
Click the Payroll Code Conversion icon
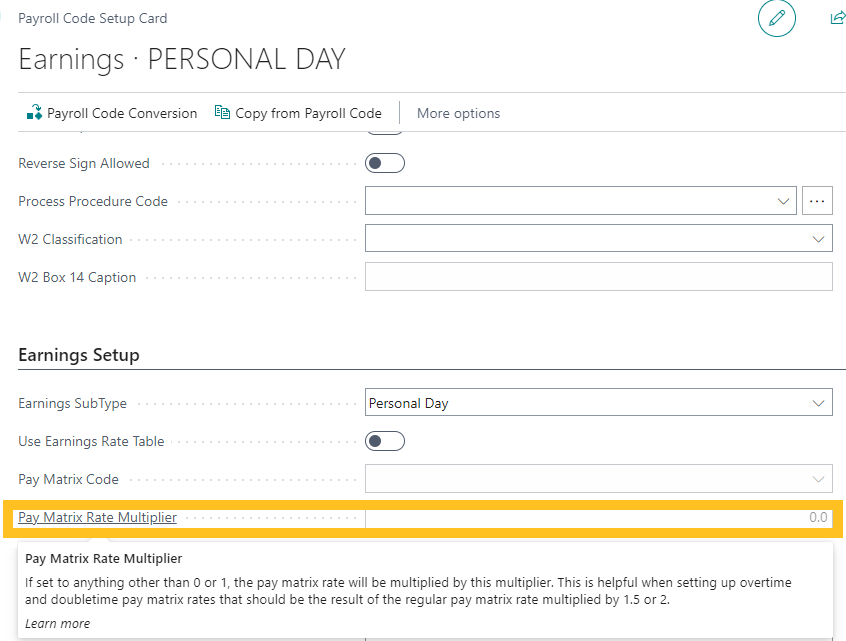click(x=33, y=113)
